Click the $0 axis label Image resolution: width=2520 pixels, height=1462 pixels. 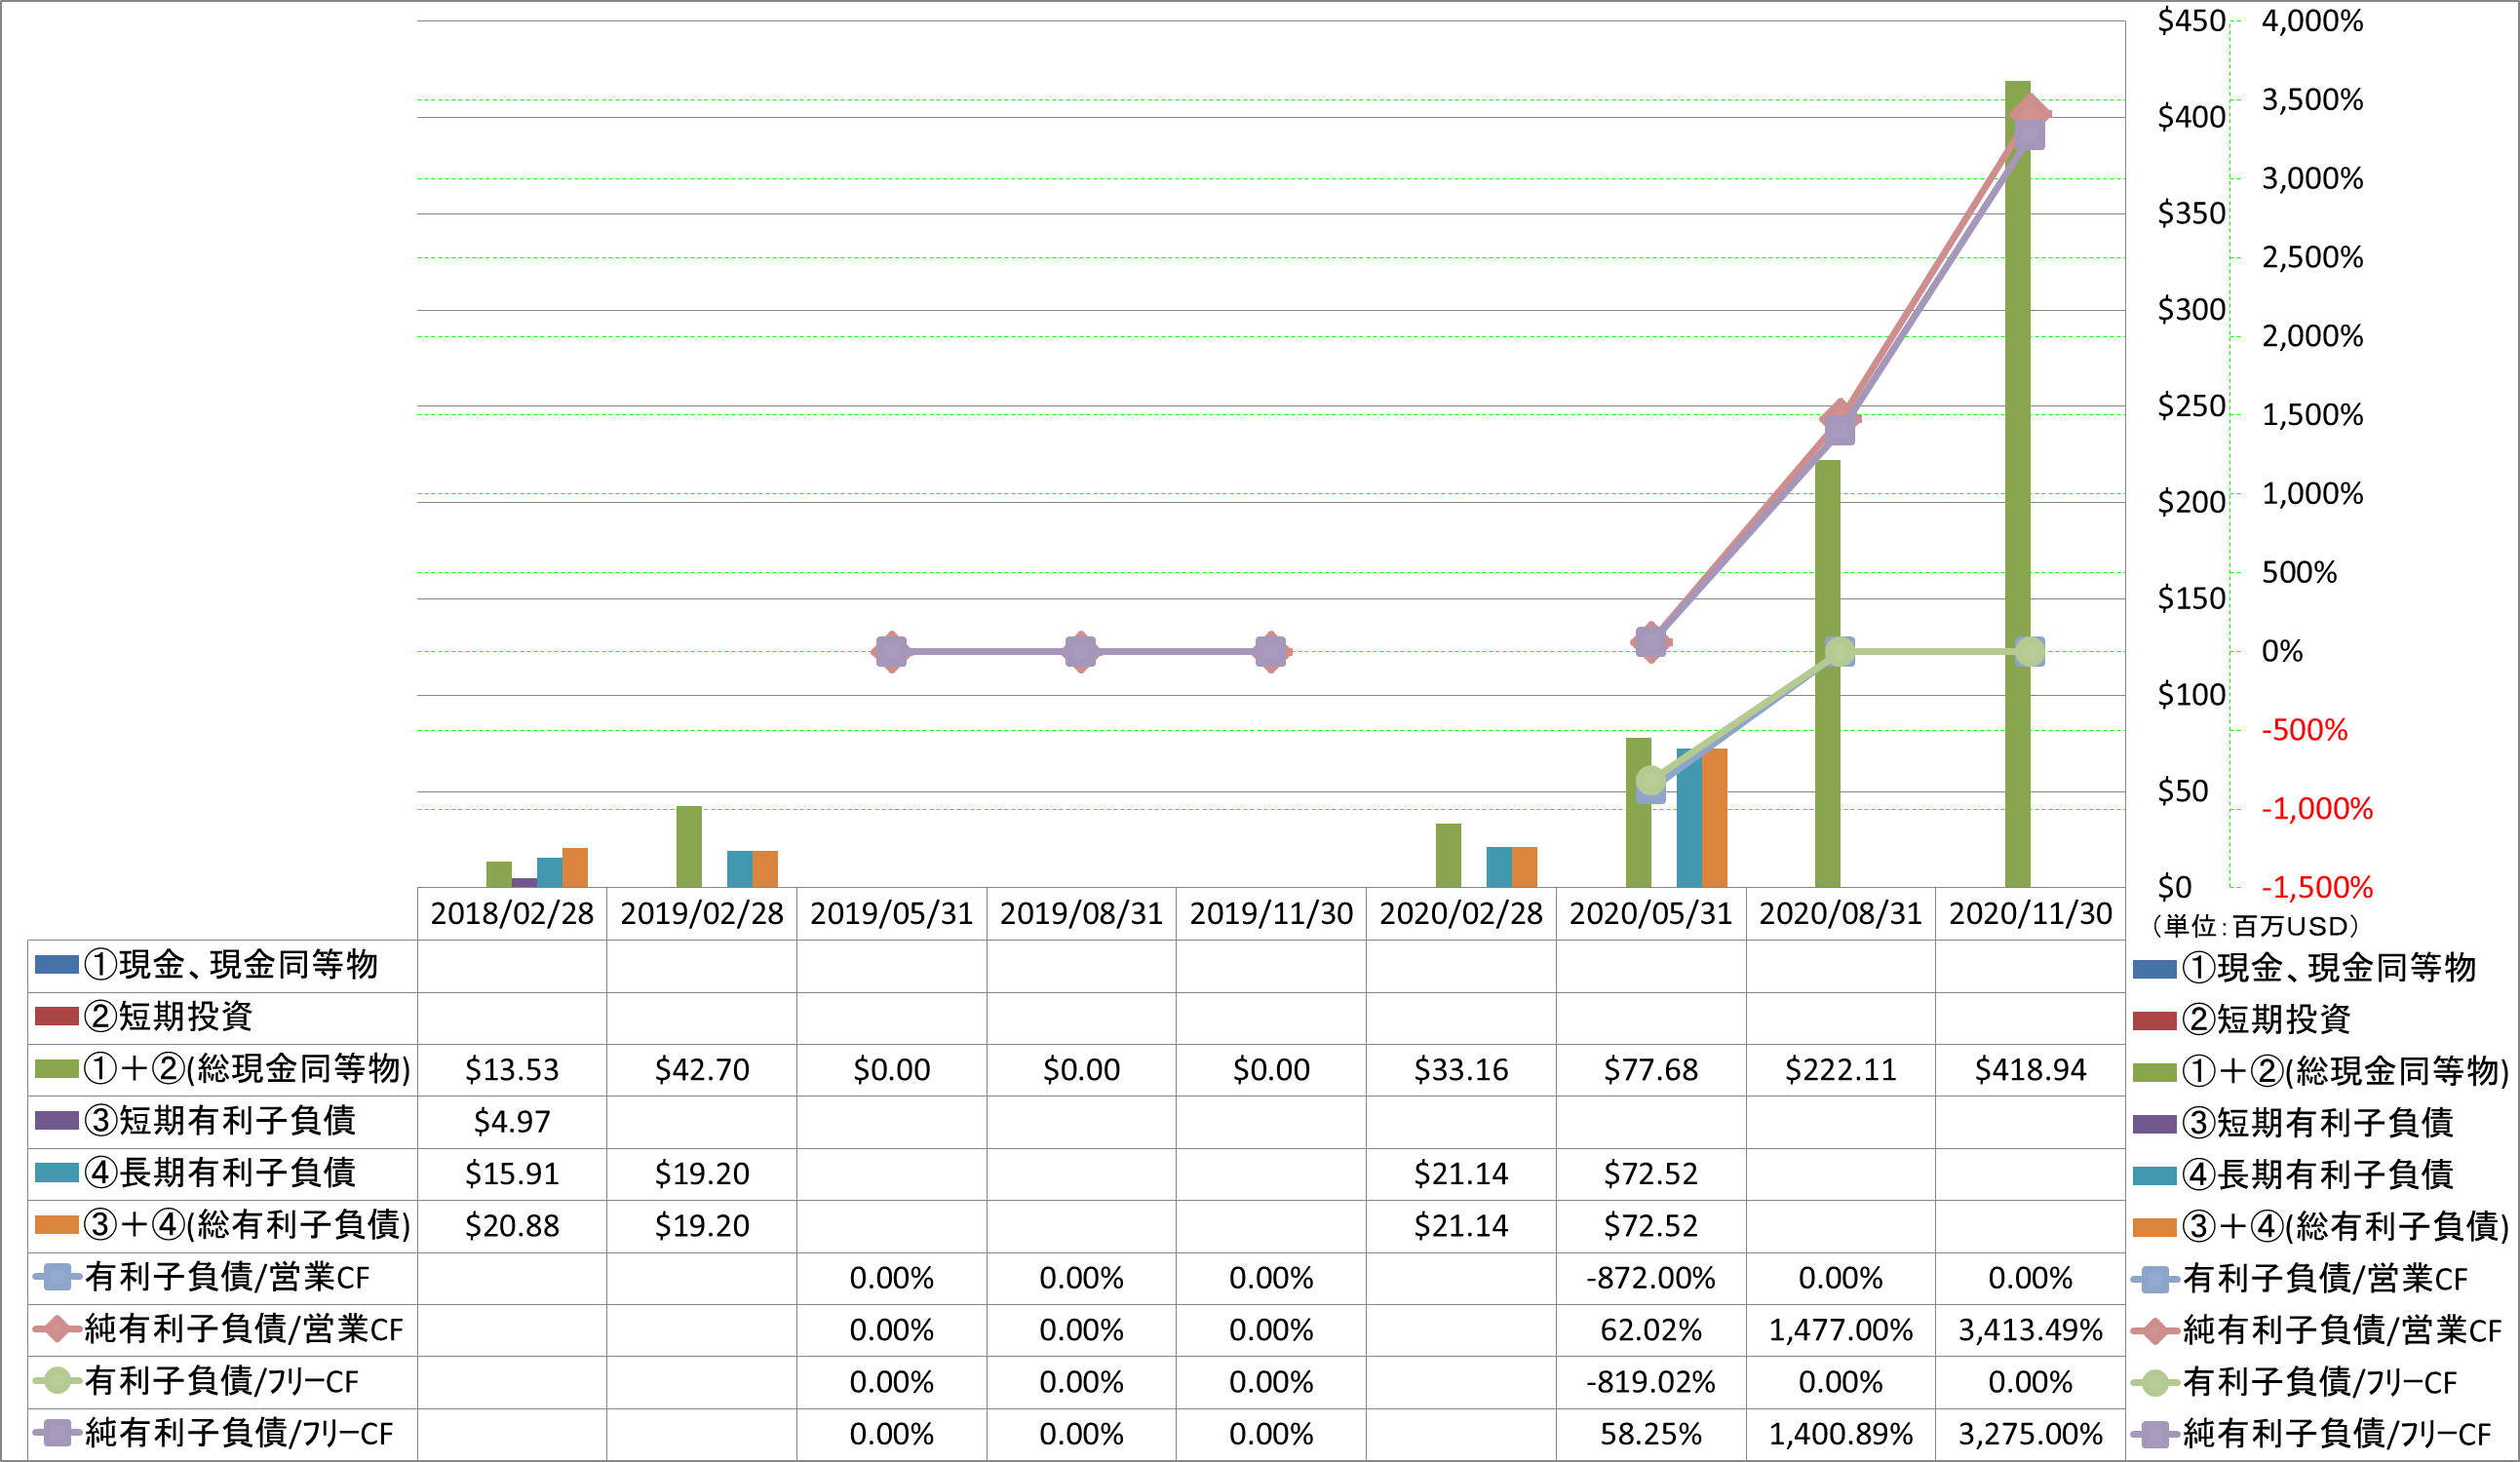[2174, 887]
